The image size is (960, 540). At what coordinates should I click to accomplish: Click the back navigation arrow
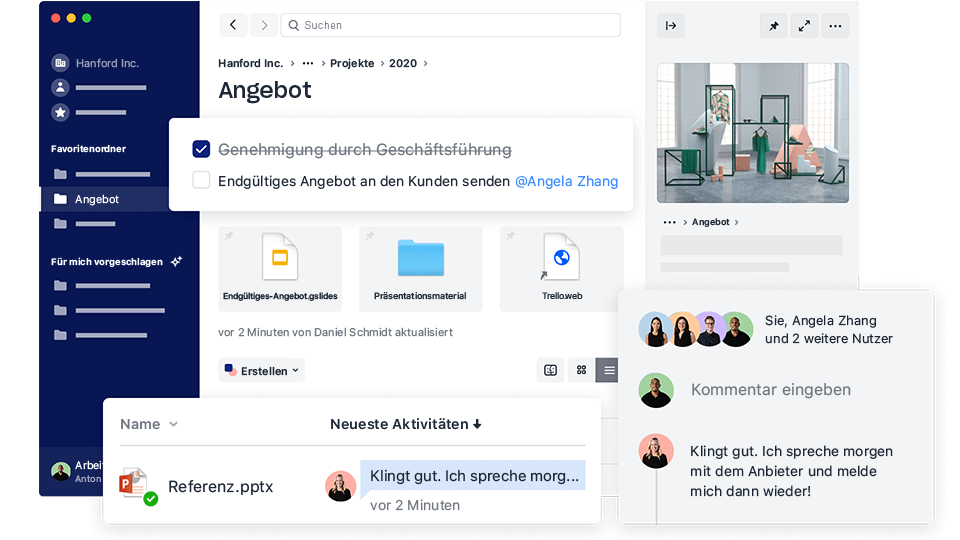[233, 25]
